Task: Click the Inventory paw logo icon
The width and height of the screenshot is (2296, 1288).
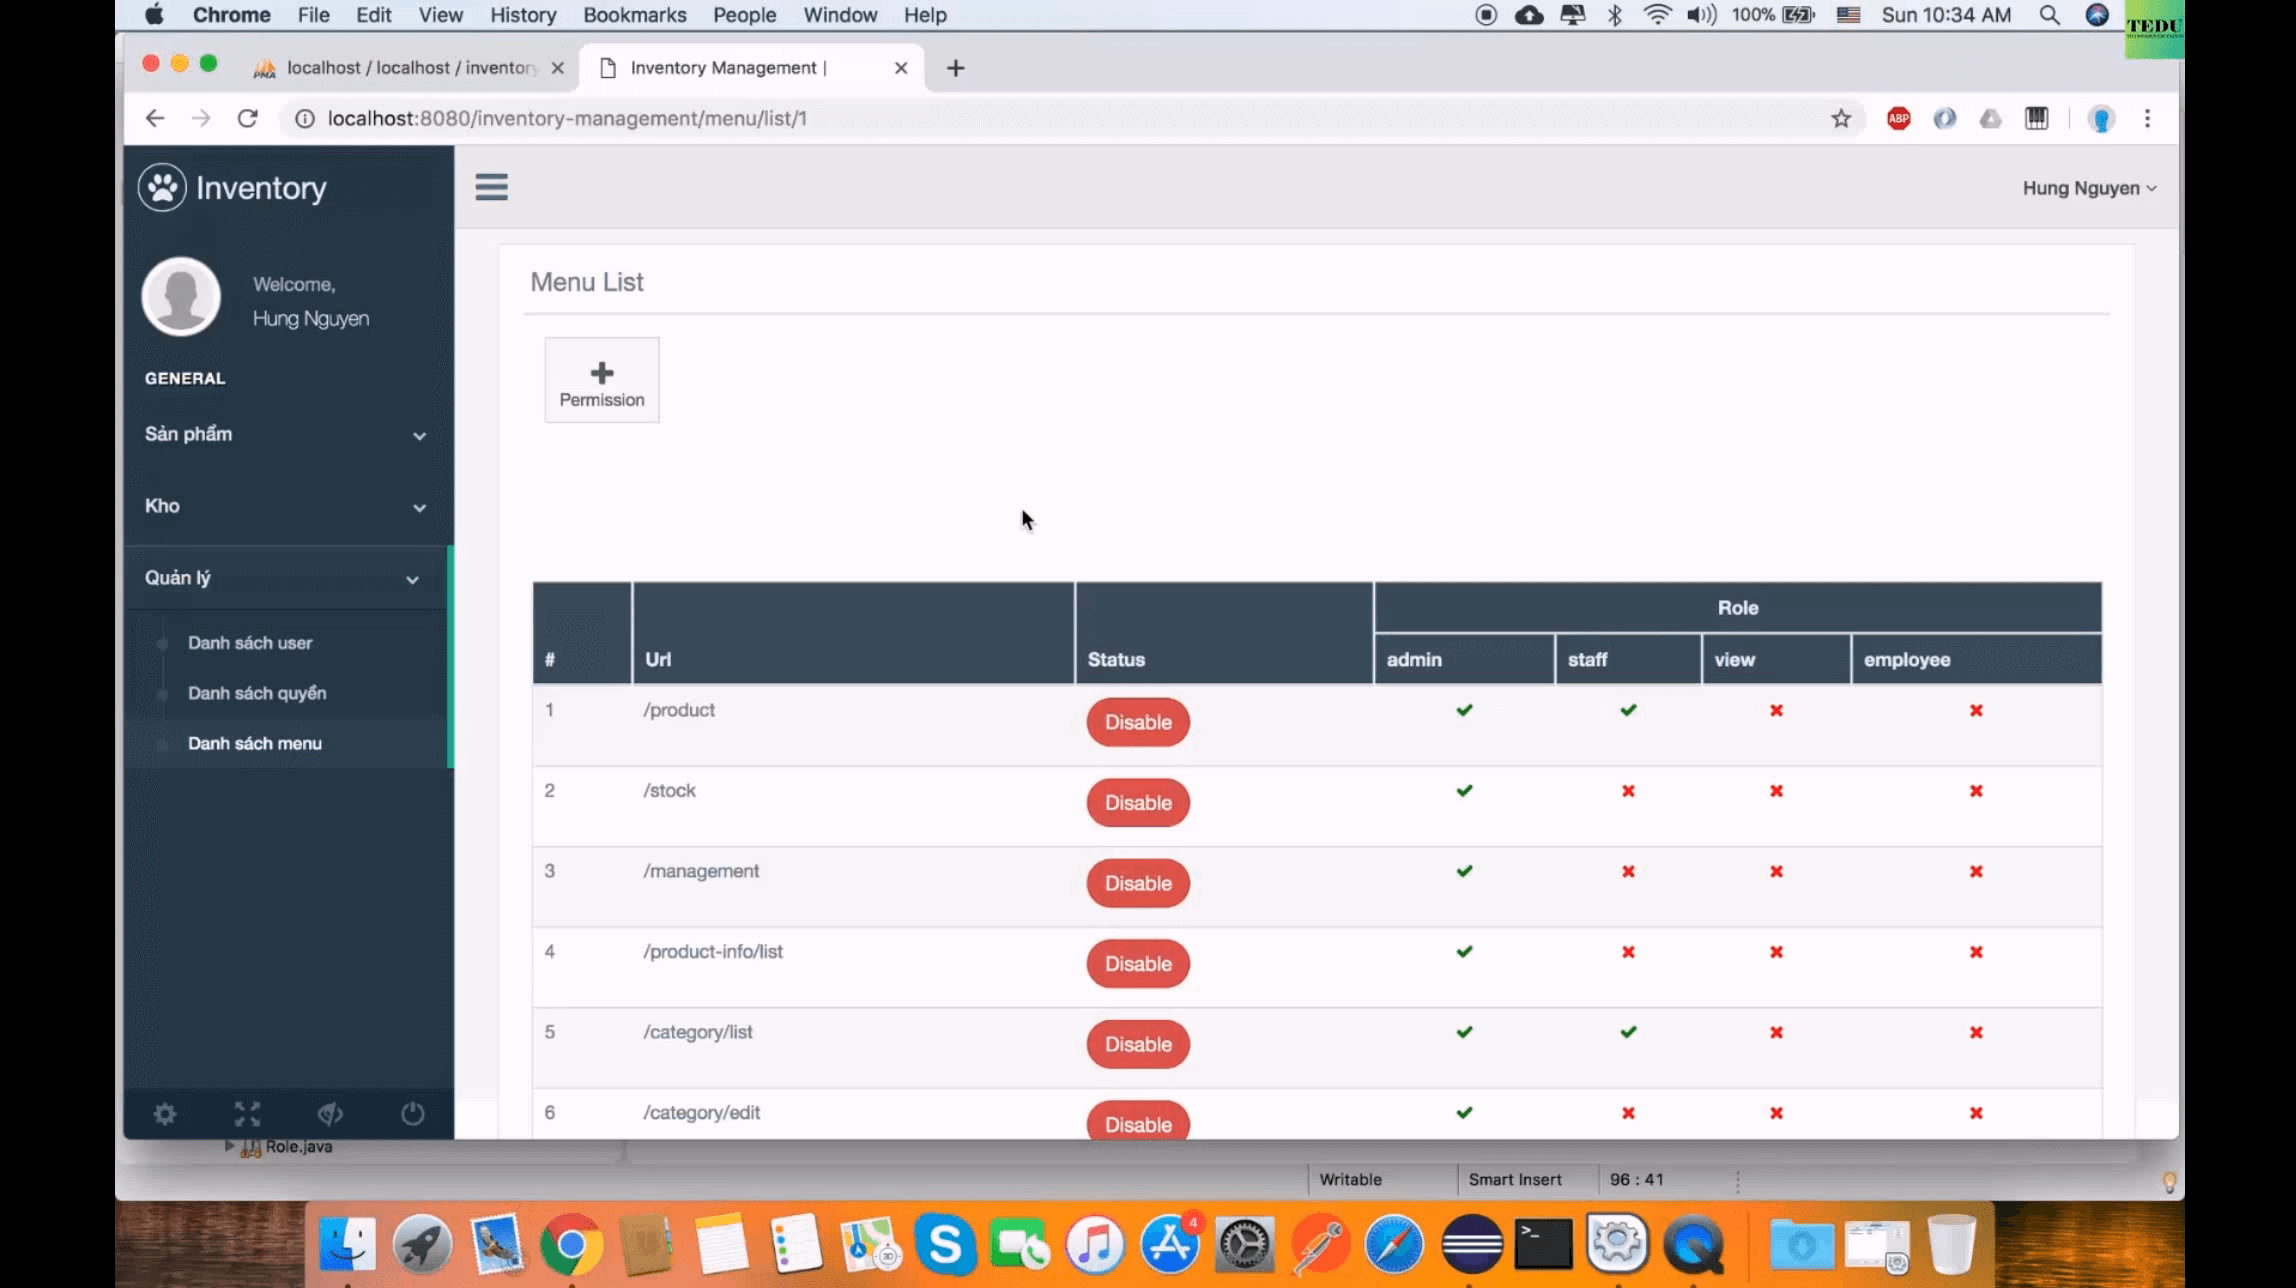Action: click(162, 187)
